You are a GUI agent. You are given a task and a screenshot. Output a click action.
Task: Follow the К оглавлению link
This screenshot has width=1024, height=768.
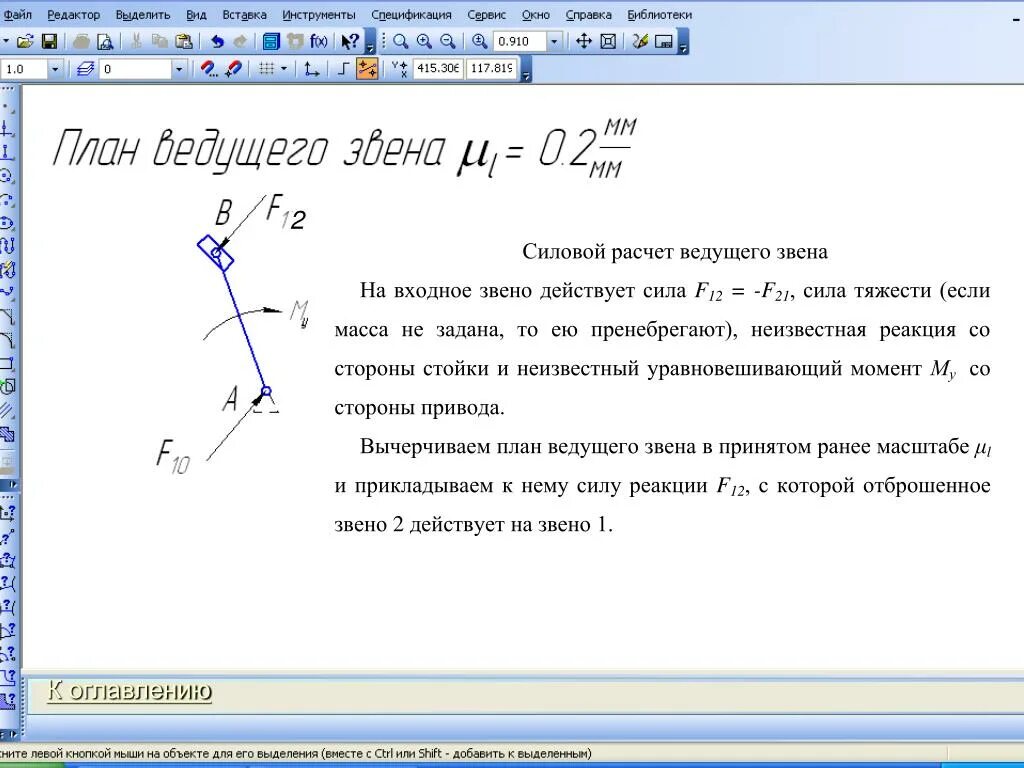point(130,690)
